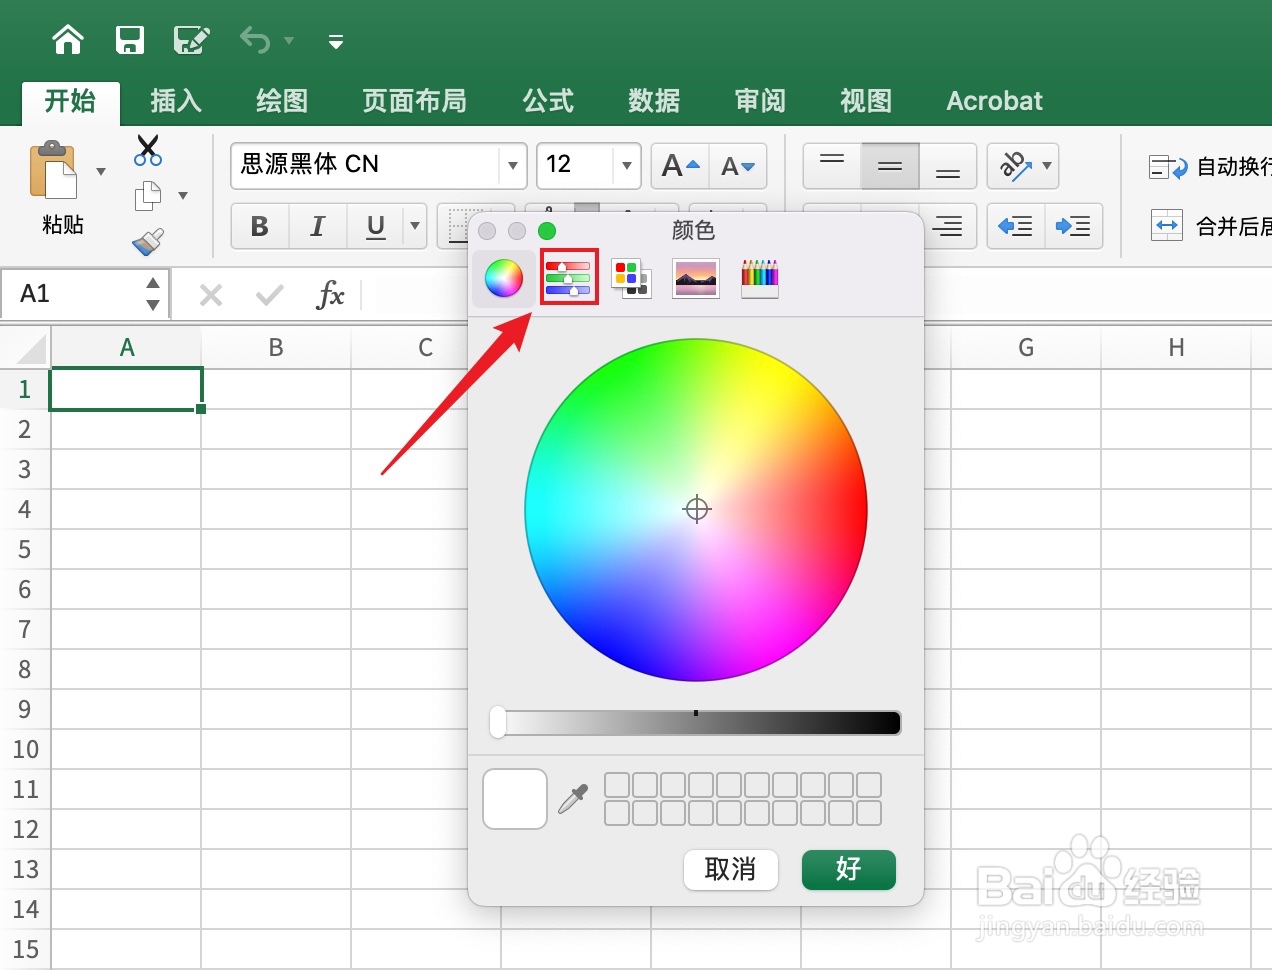Screen dimensions: 1272x970
Task: Open Customize Quick Access Toolbar menu
Action: click(336, 41)
